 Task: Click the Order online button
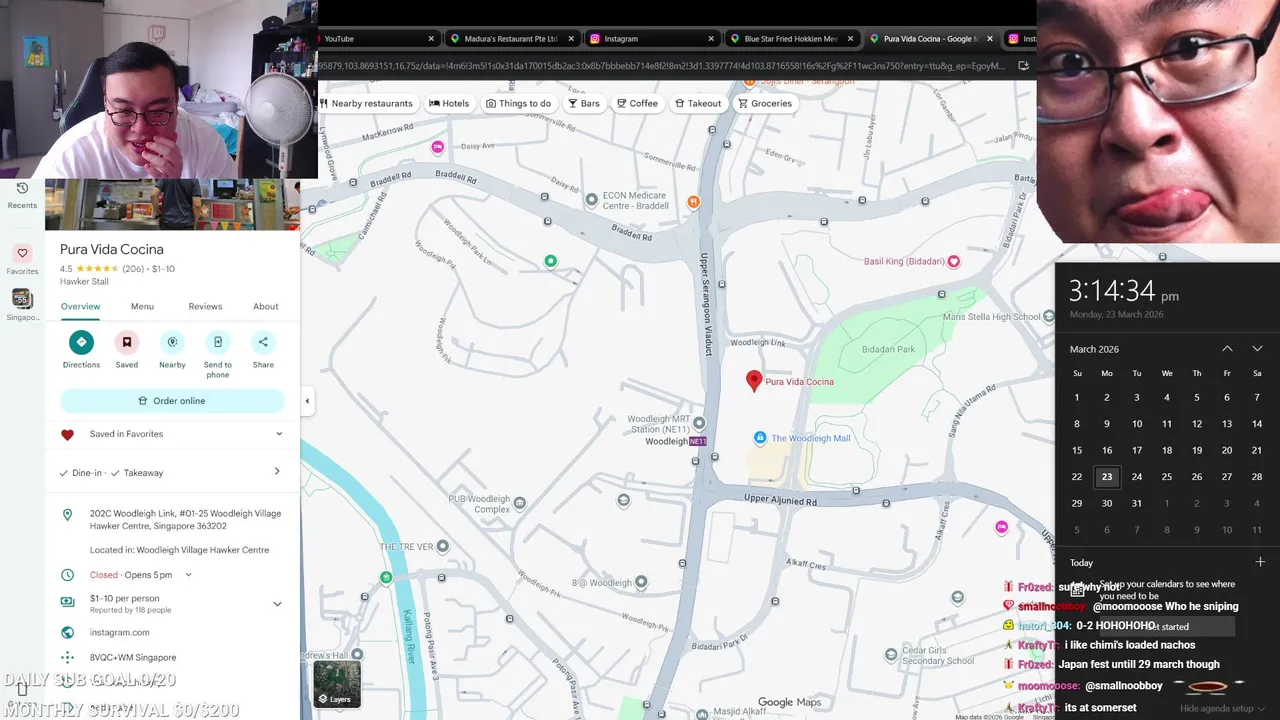click(172, 401)
